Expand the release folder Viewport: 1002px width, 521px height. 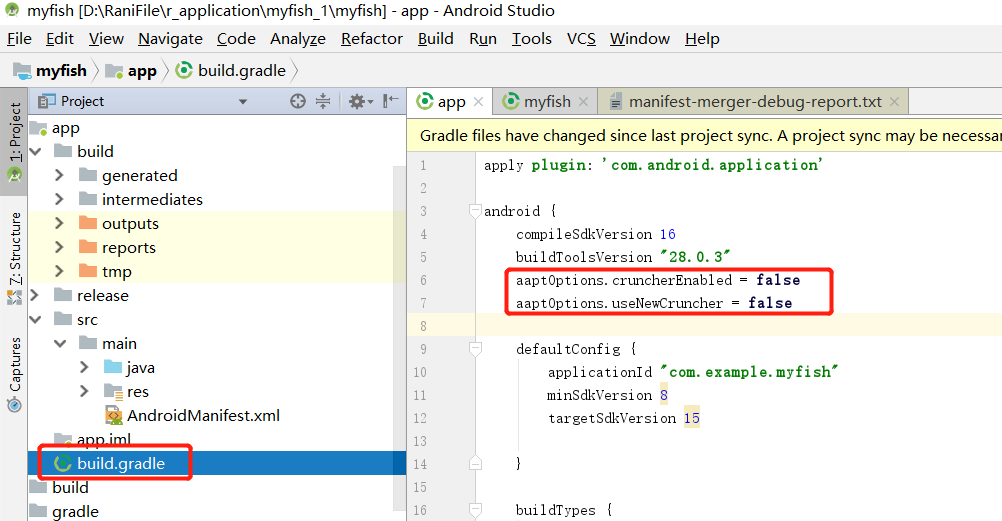tap(36, 295)
